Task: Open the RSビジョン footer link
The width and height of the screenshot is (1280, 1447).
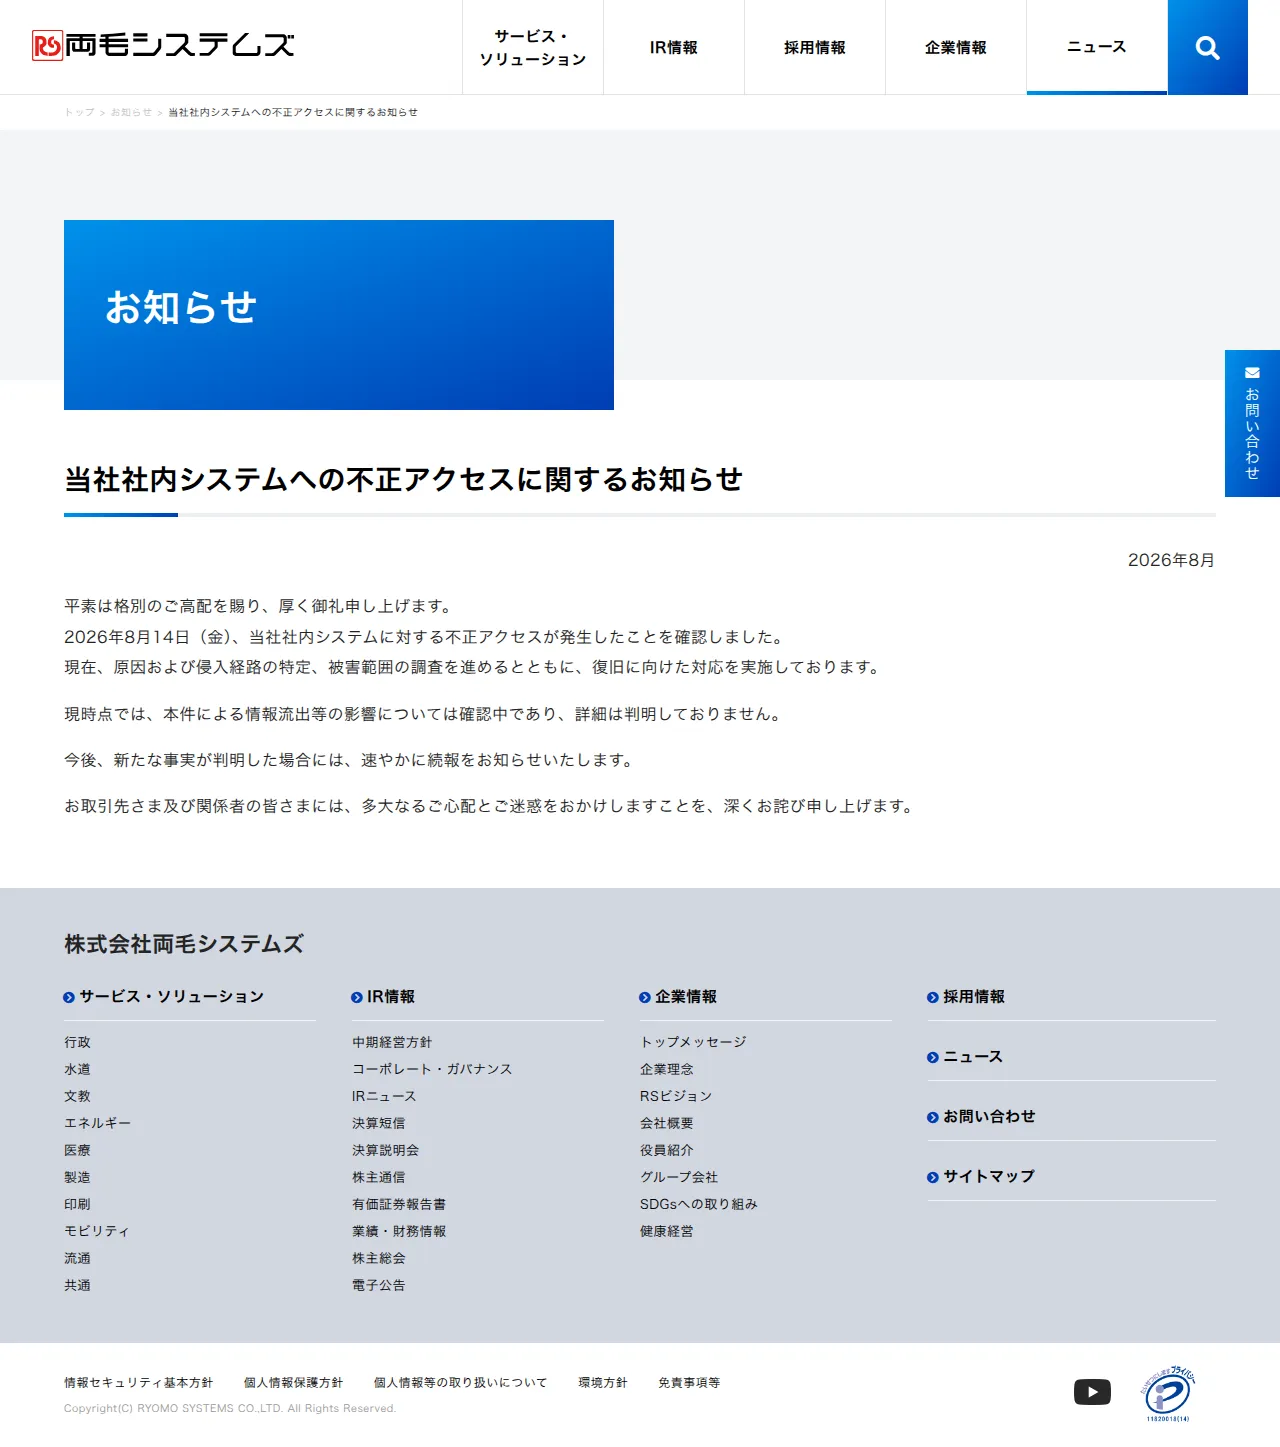Action: pyautogui.click(x=676, y=1096)
